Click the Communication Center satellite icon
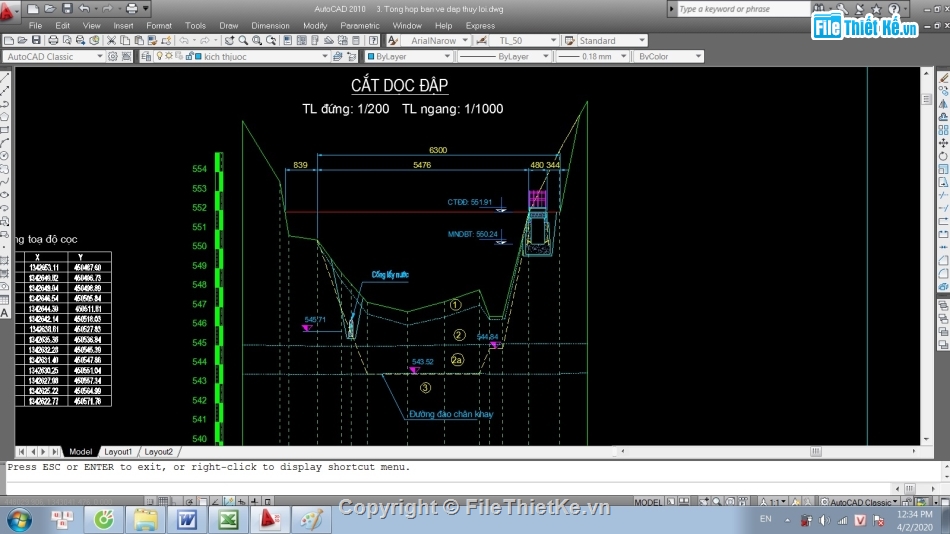Screen dimensions: 950x534 coord(860,8)
